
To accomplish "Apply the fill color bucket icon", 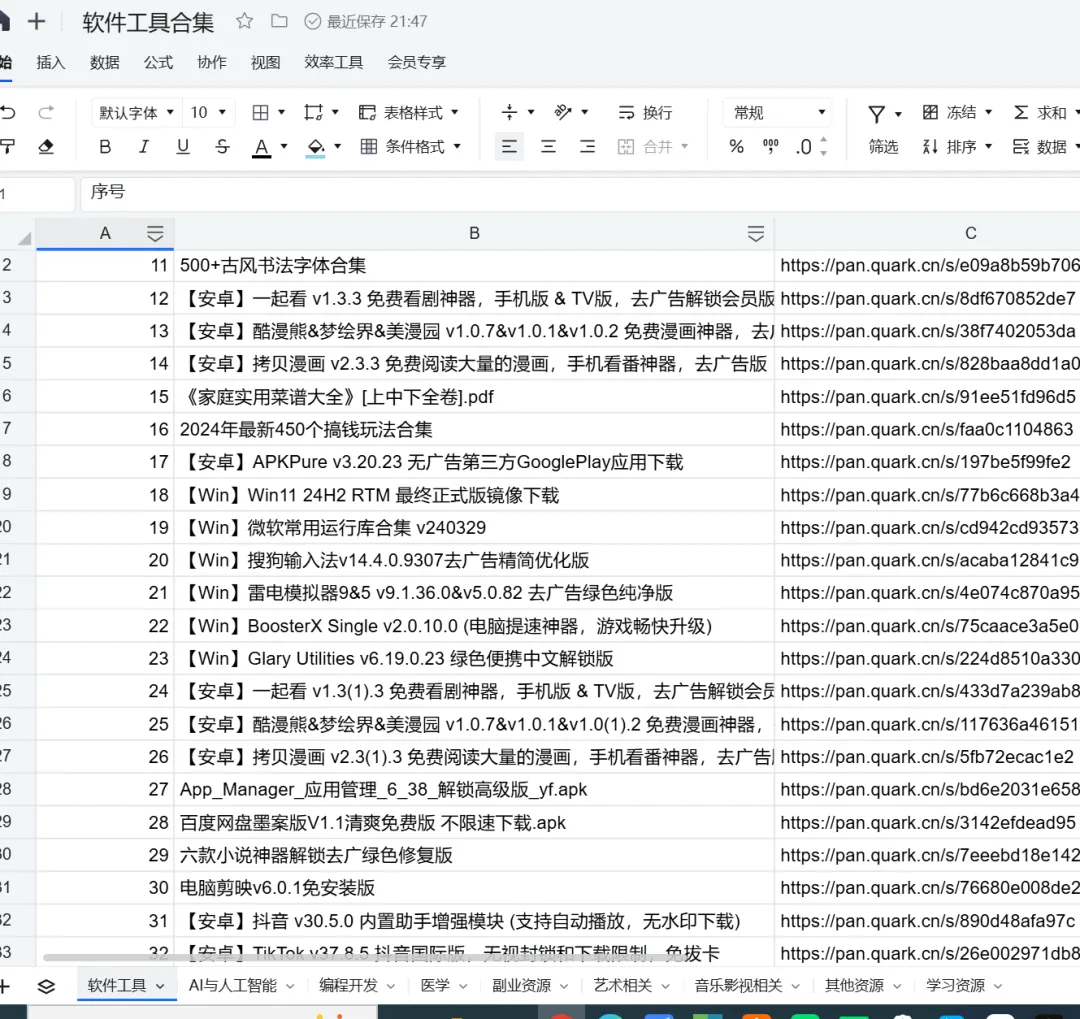I will 315,147.
